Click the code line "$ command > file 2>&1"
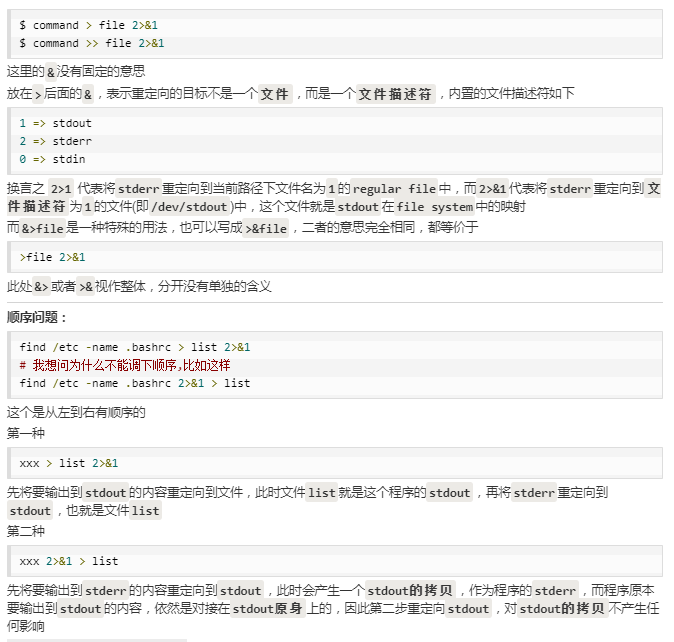 pyautogui.click(x=89, y=25)
